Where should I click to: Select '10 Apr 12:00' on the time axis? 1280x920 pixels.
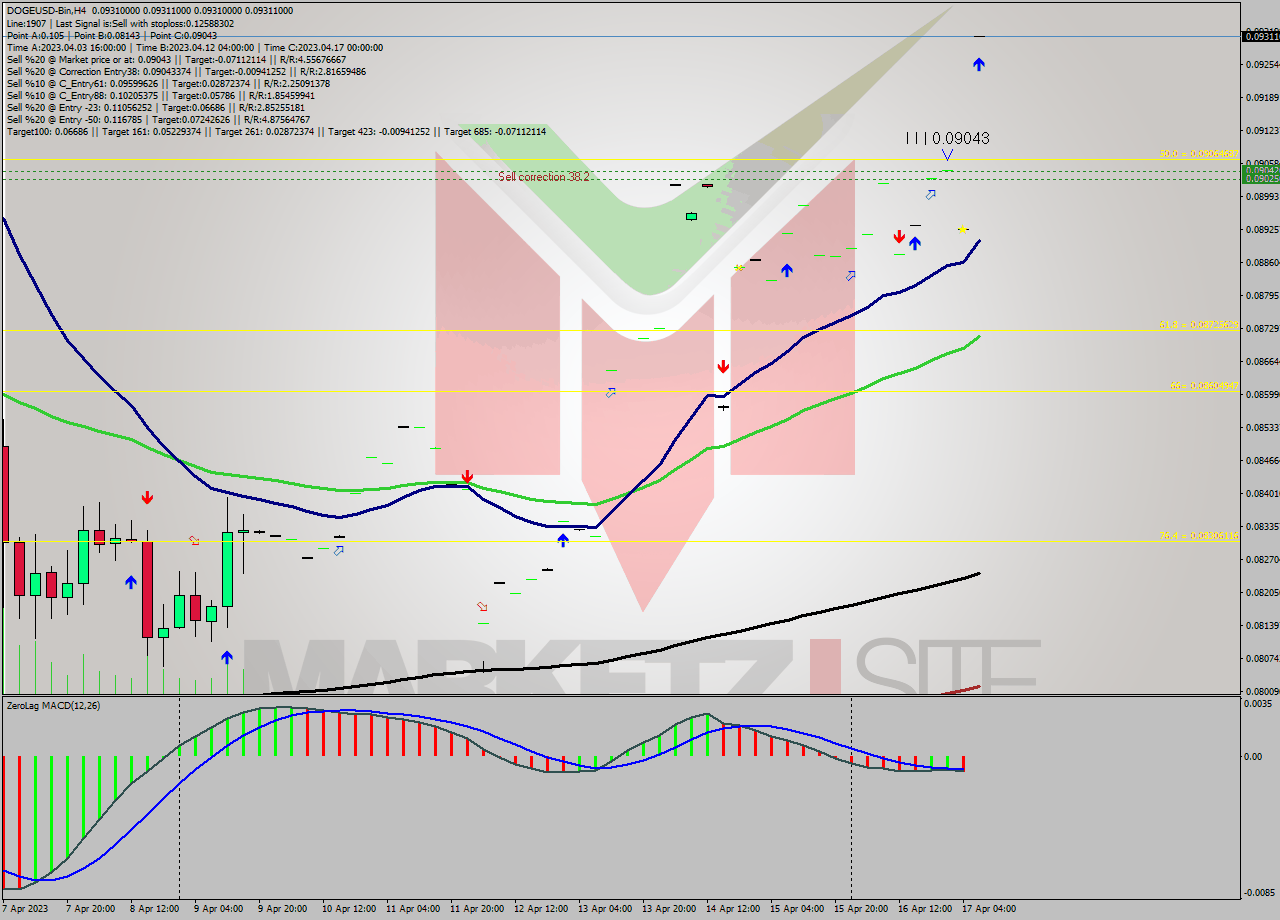(348, 909)
